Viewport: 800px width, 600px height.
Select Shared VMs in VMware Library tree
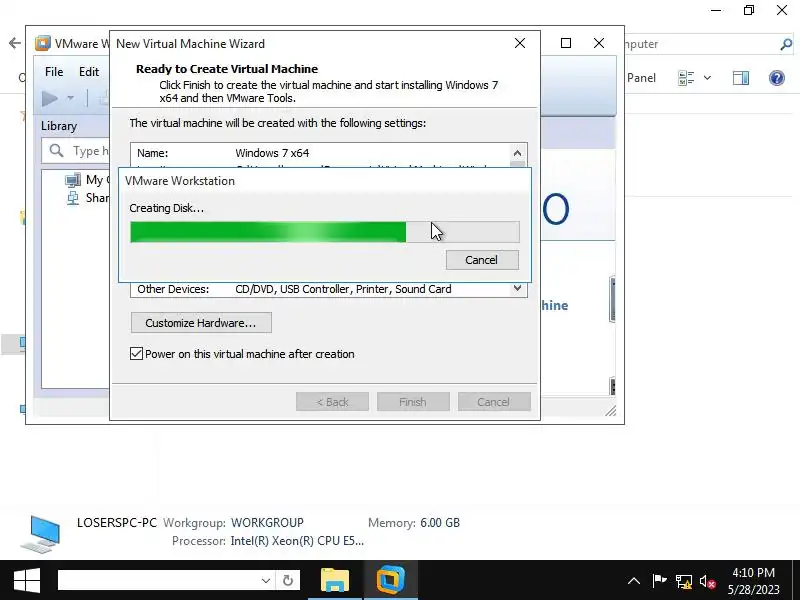coord(87,198)
